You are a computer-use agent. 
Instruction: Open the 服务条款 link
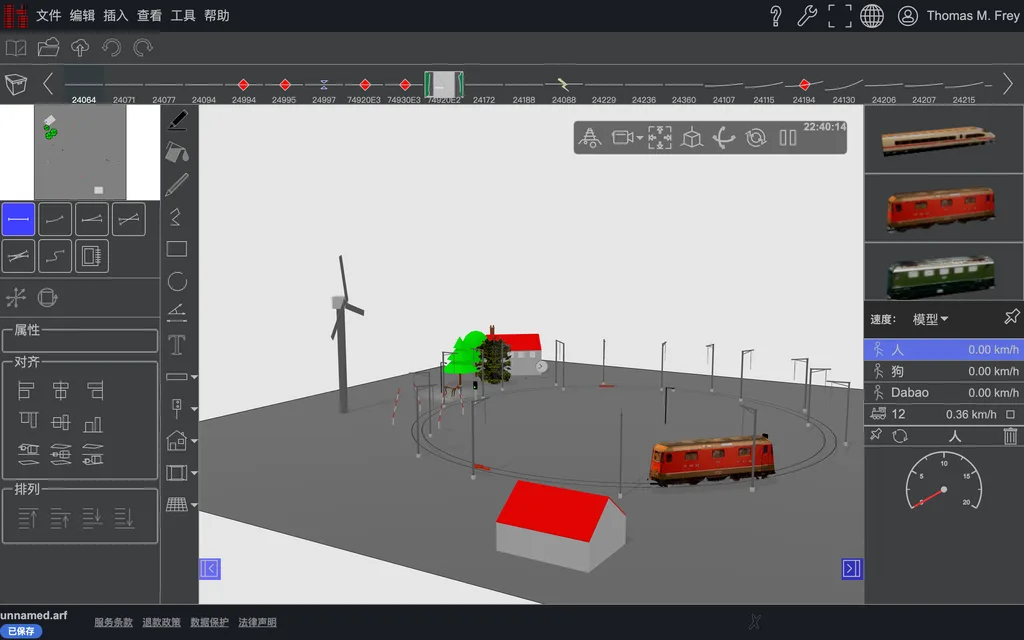point(114,622)
